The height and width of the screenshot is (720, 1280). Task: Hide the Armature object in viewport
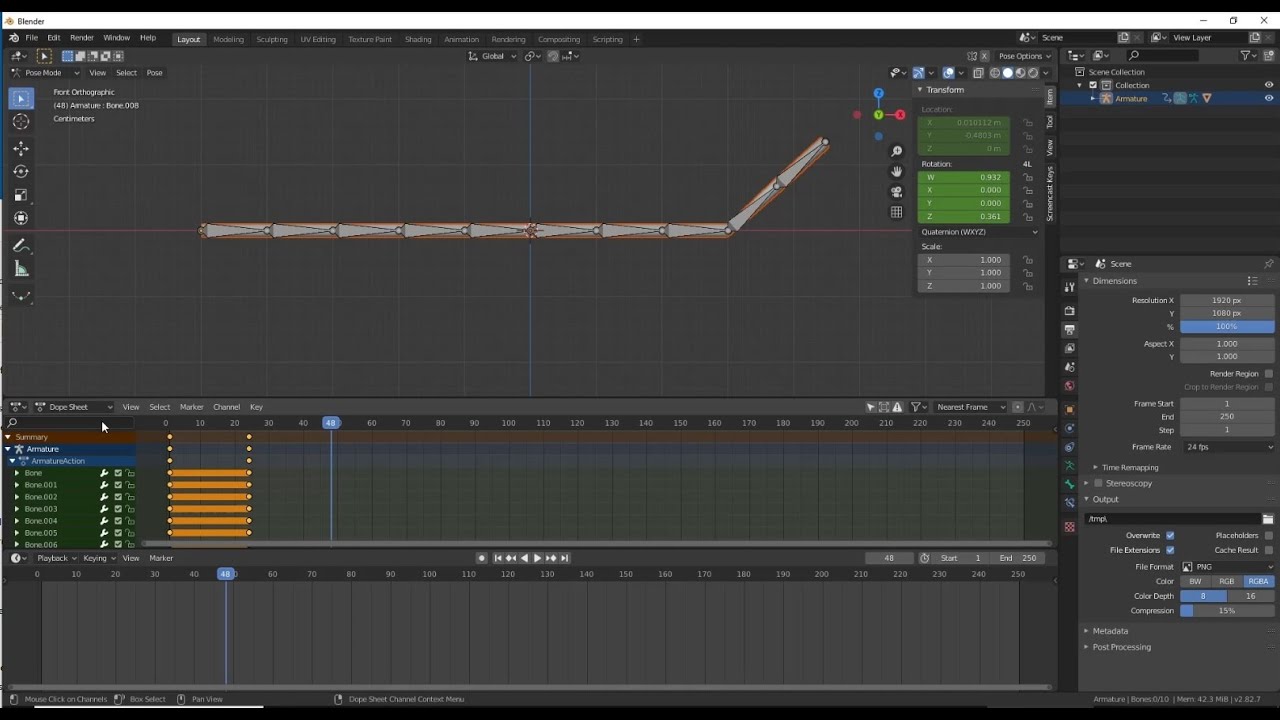[1269, 98]
